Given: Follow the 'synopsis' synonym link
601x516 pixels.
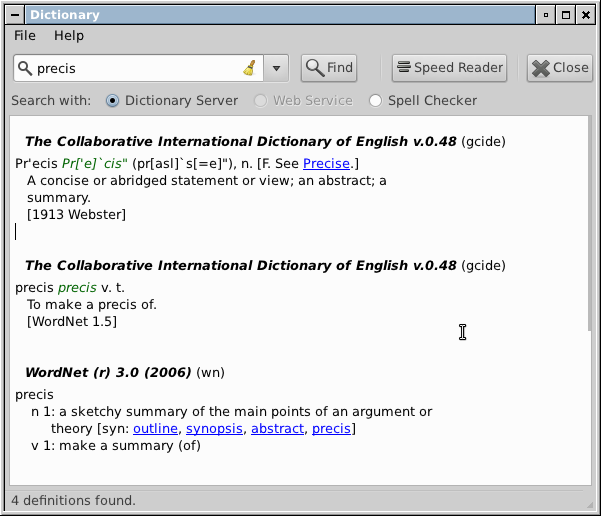Looking at the screenshot, I should click(214, 429).
